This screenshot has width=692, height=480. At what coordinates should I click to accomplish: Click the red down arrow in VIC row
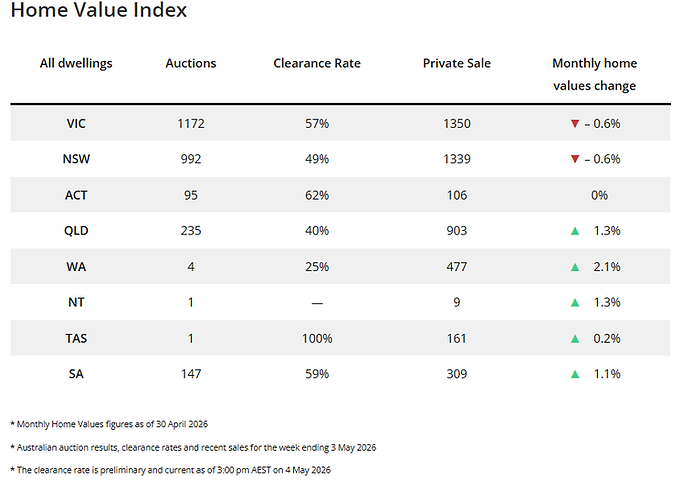[x=575, y=124]
